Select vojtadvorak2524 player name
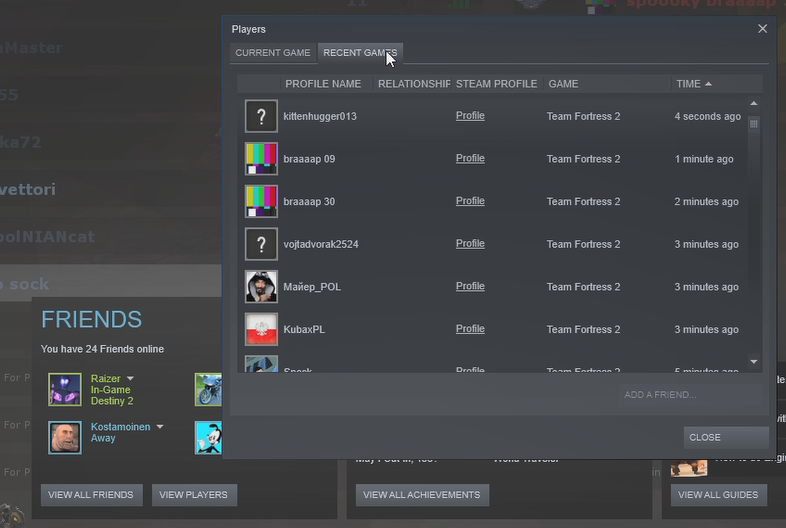Image resolution: width=786 pixels, height=528 pixels. tap(321, 244)
